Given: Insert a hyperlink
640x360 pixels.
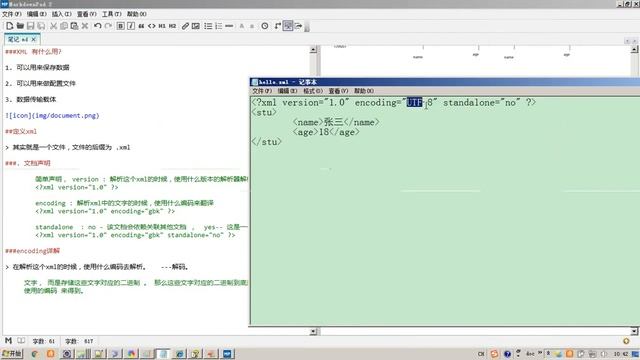Looking at the screenshot, I should pyautogui.click(x=185, y=26).
